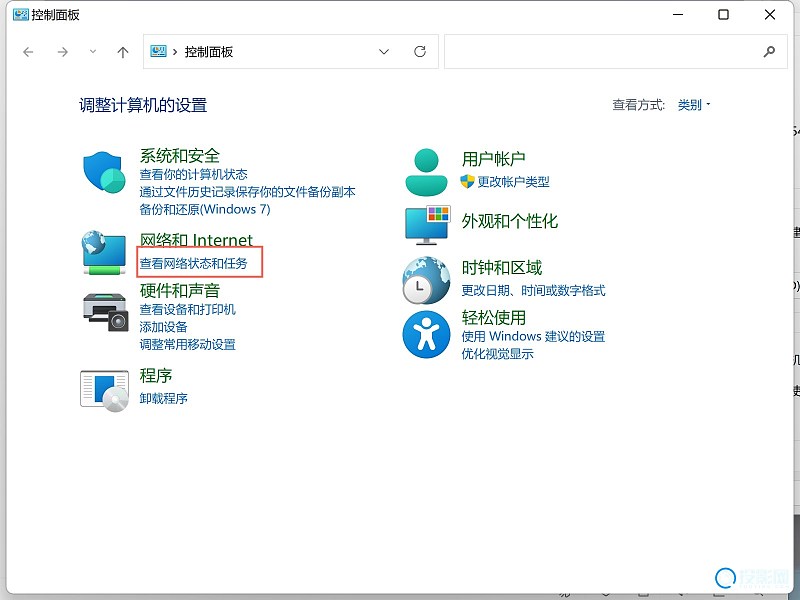This screenshot has width=800, height=600.
Task: Click the 控制面板 breadcrumb in address bar
Action: [x=209, y=52]
